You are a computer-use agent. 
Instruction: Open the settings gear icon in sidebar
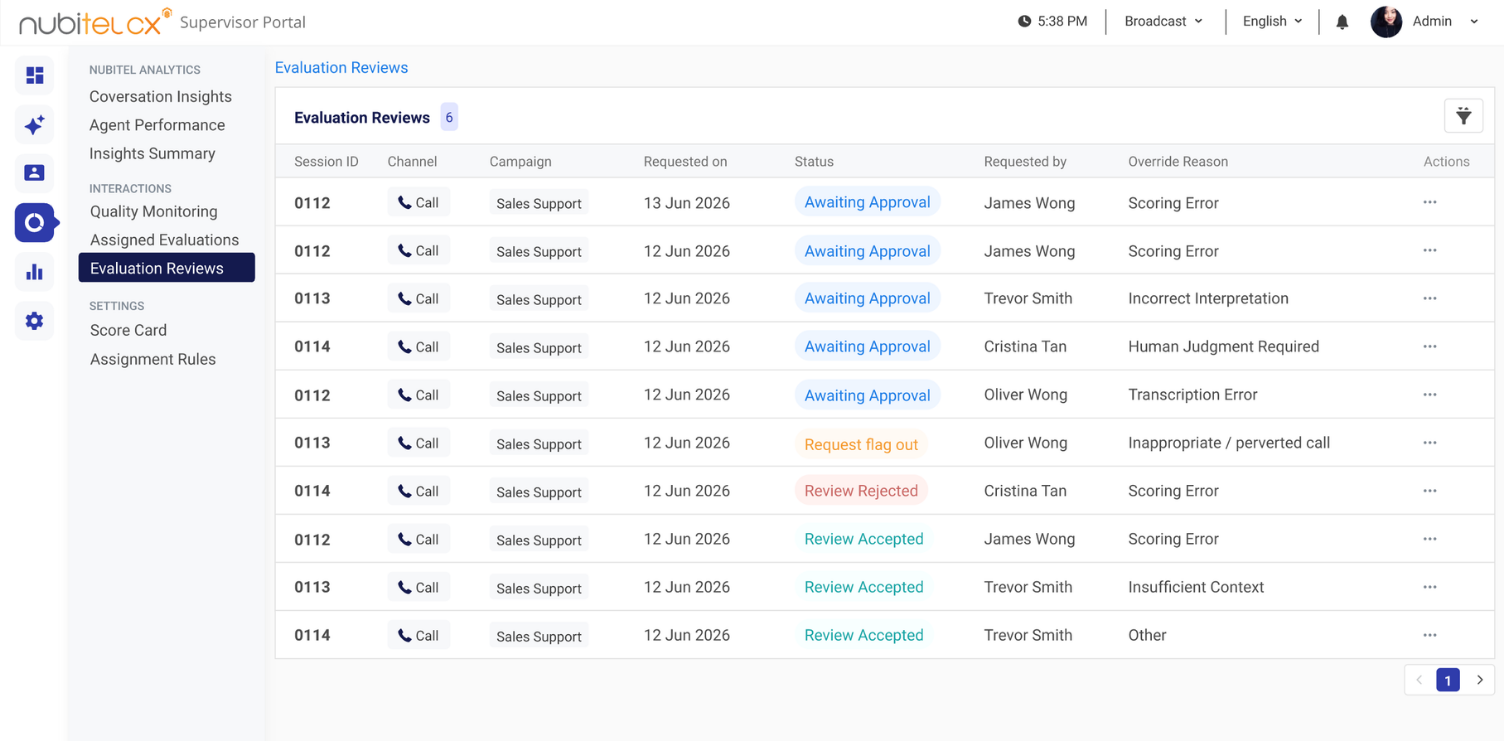[35, 321]
